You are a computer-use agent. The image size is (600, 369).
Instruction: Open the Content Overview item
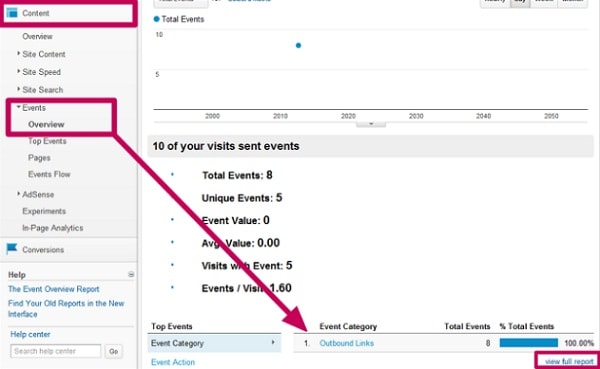38,36
